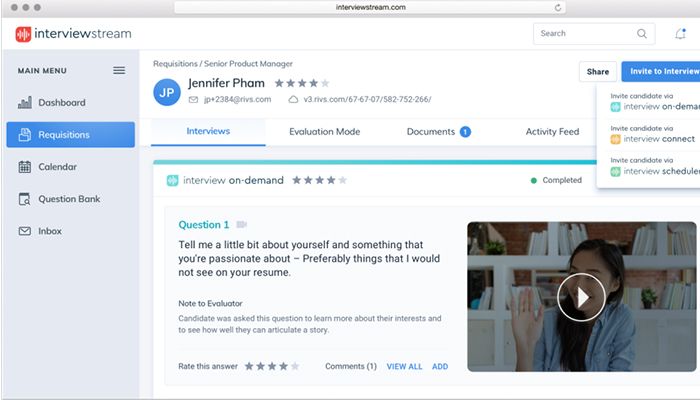Rate this answer one star

point(249,367)
